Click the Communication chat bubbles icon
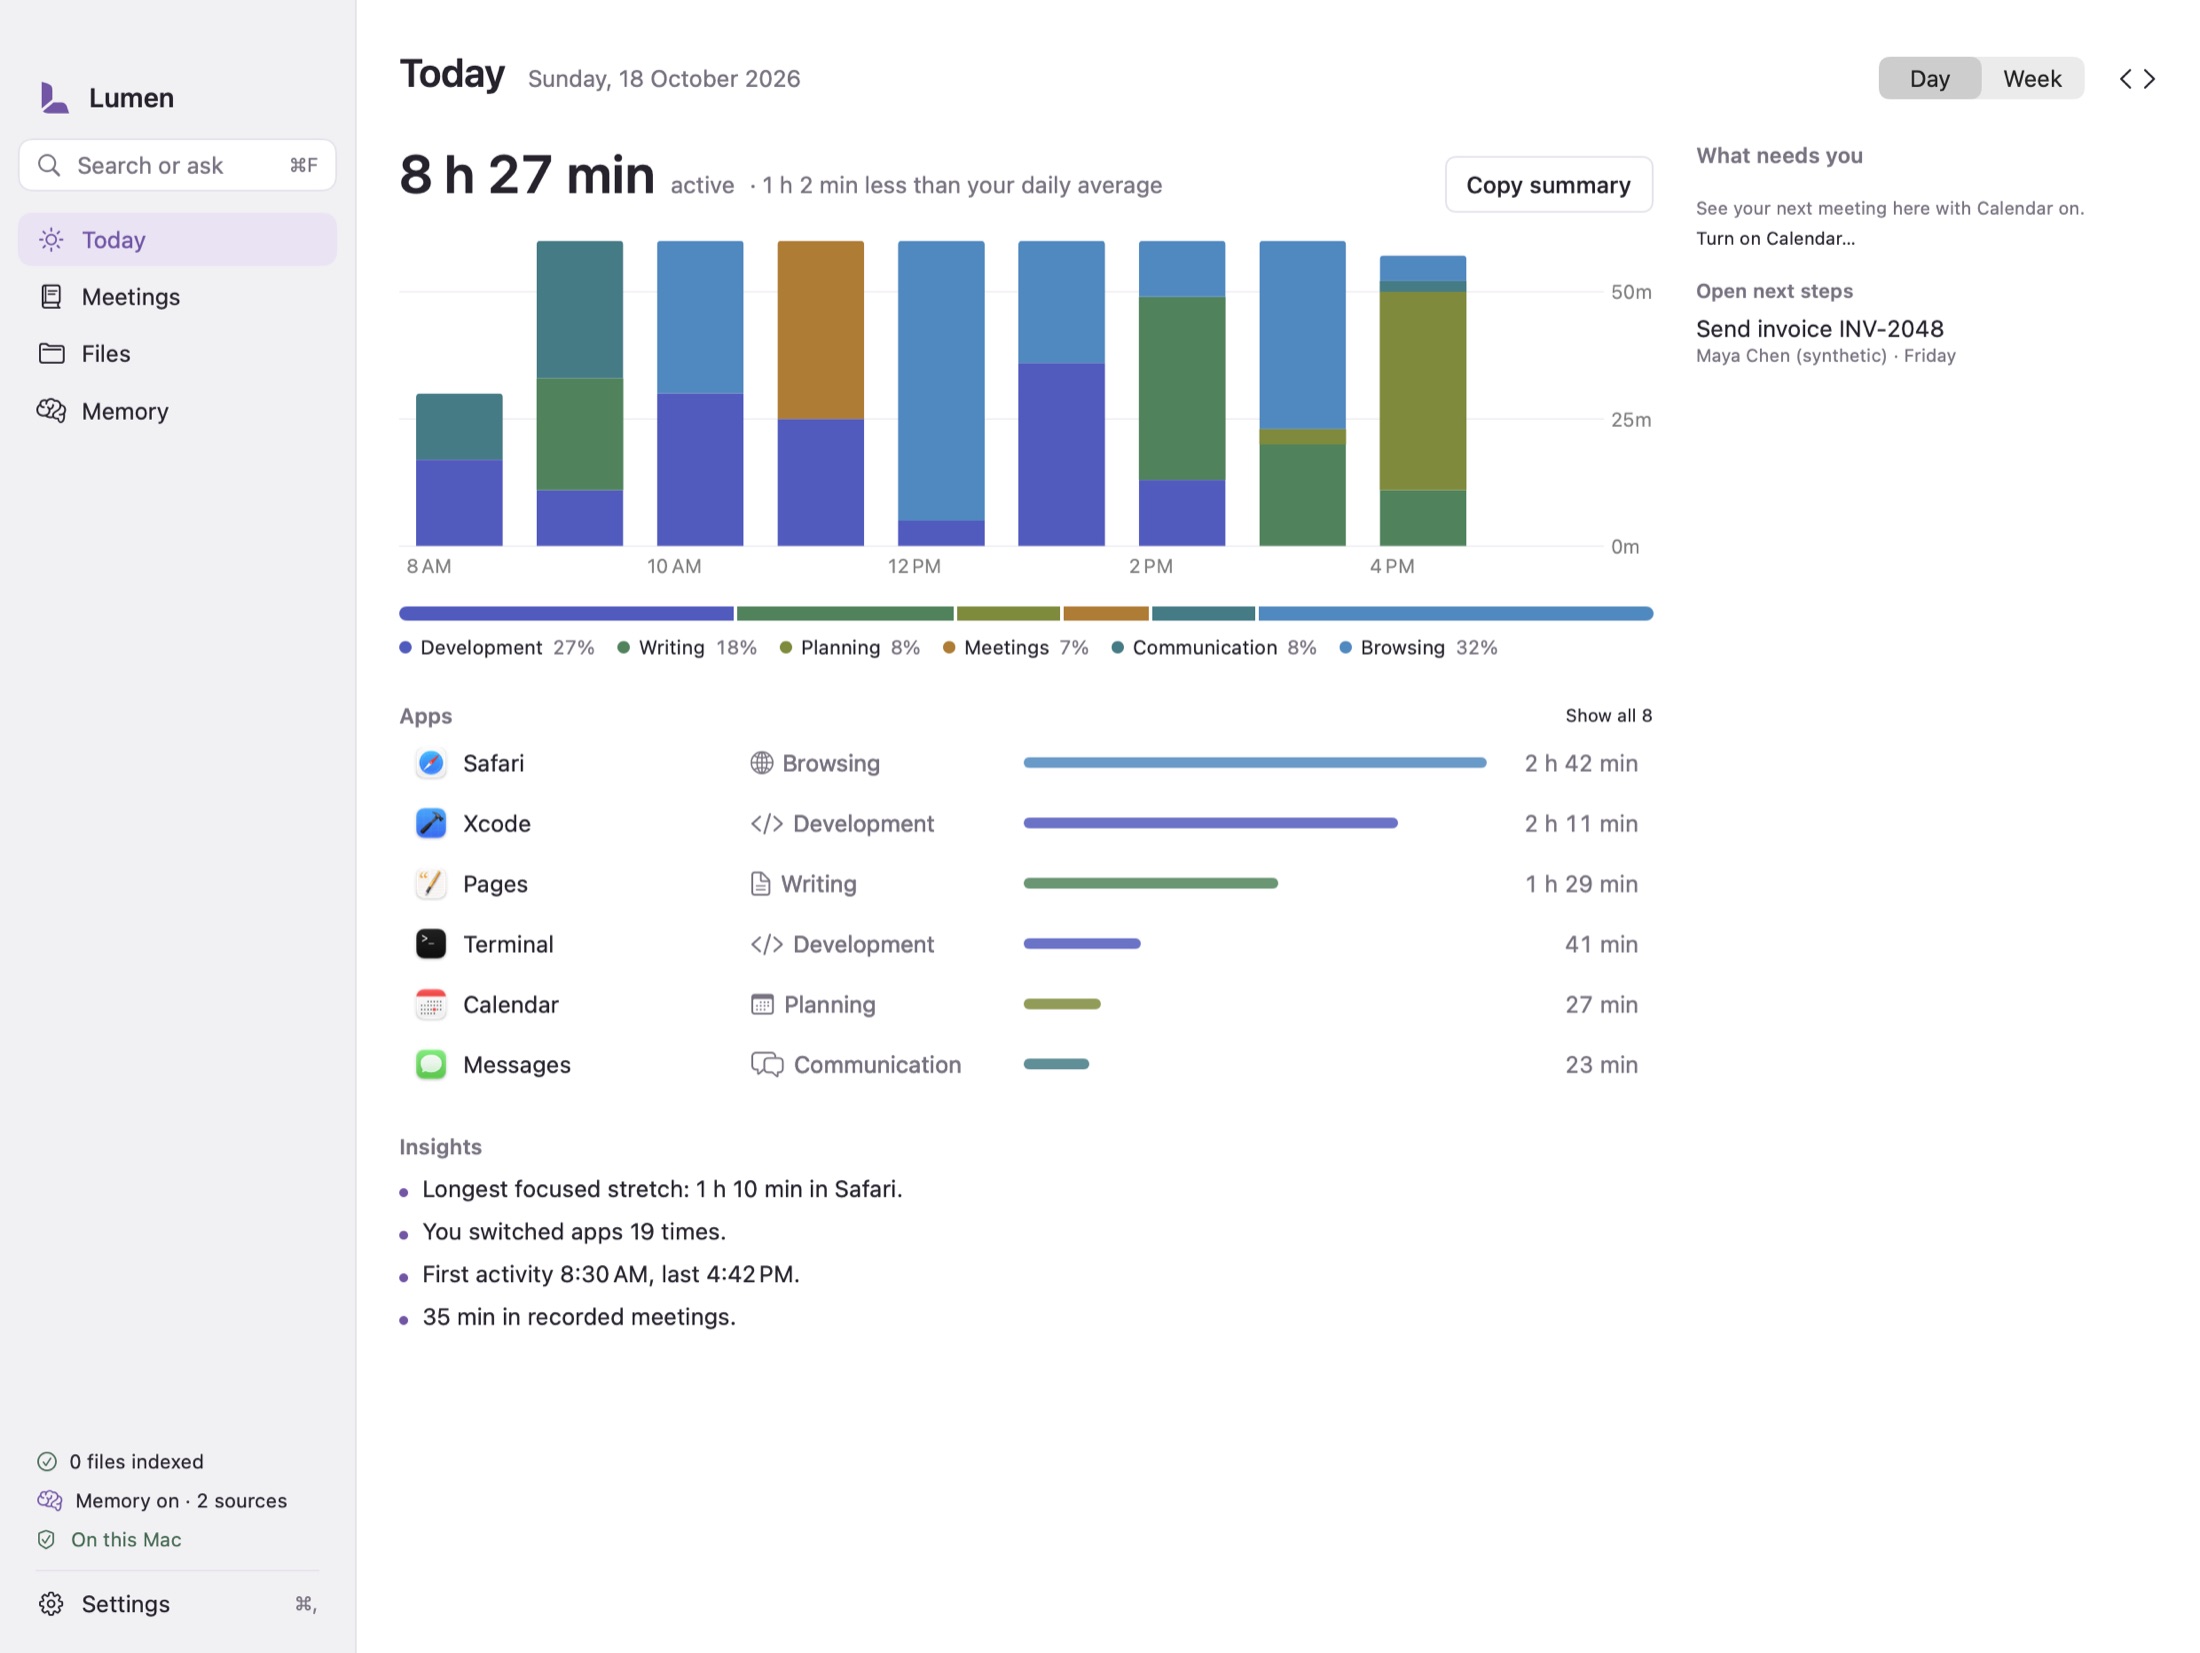The height and width of the screenshot is (1653, 2200). pyautogui.click(x=767, y=1064)
